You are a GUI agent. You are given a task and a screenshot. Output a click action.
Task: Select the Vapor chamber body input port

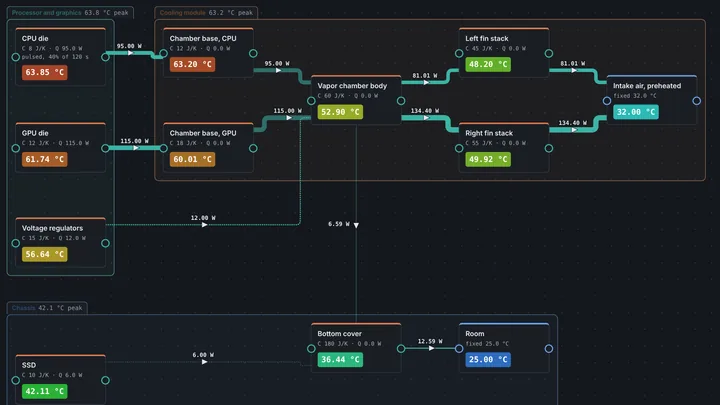coord(311,101)
